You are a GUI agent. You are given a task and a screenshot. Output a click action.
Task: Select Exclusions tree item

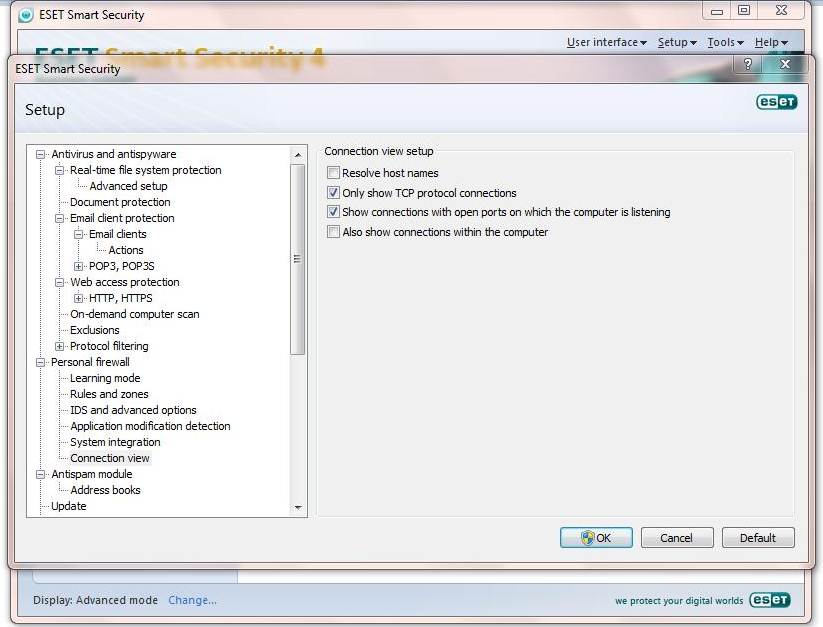(x=94, y=330)
